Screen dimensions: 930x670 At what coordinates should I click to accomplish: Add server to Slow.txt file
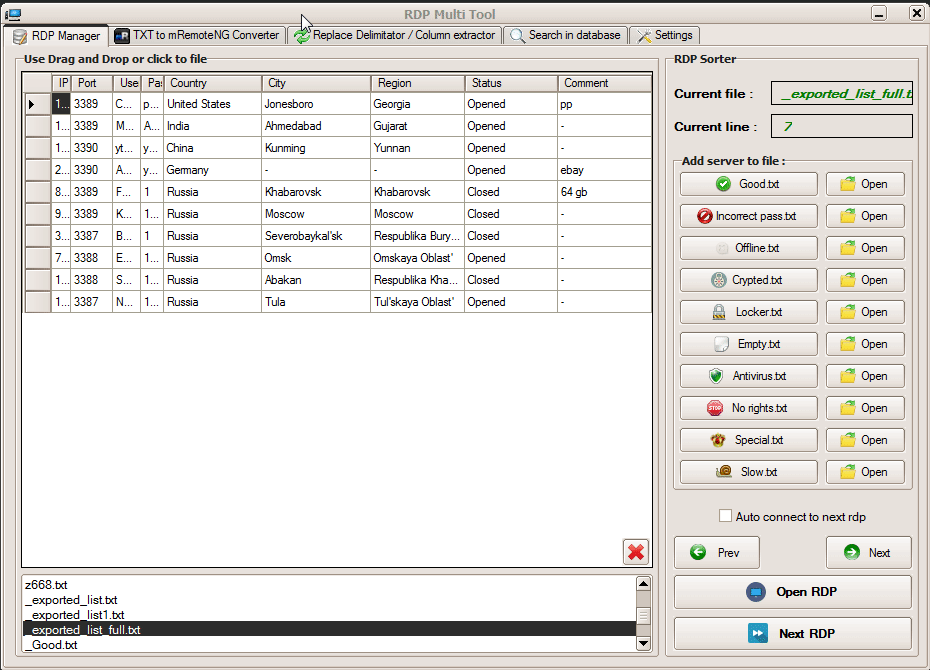[x=748, y=472]
